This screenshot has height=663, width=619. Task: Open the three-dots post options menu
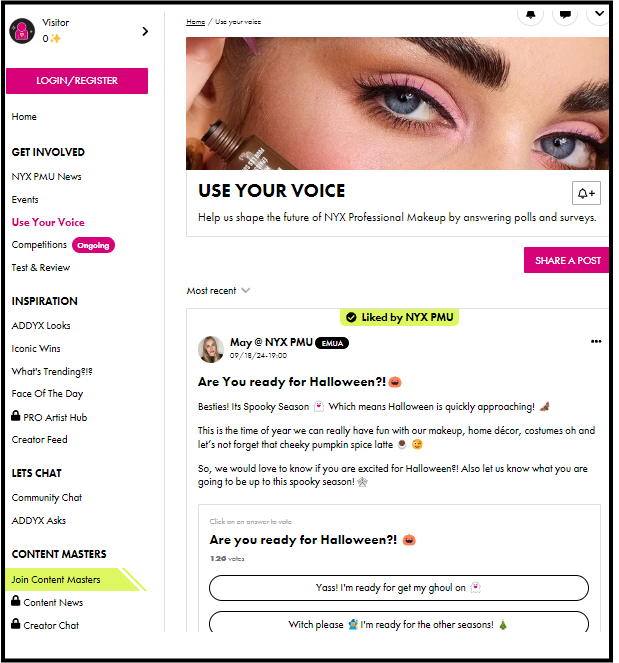coord(596,341)
